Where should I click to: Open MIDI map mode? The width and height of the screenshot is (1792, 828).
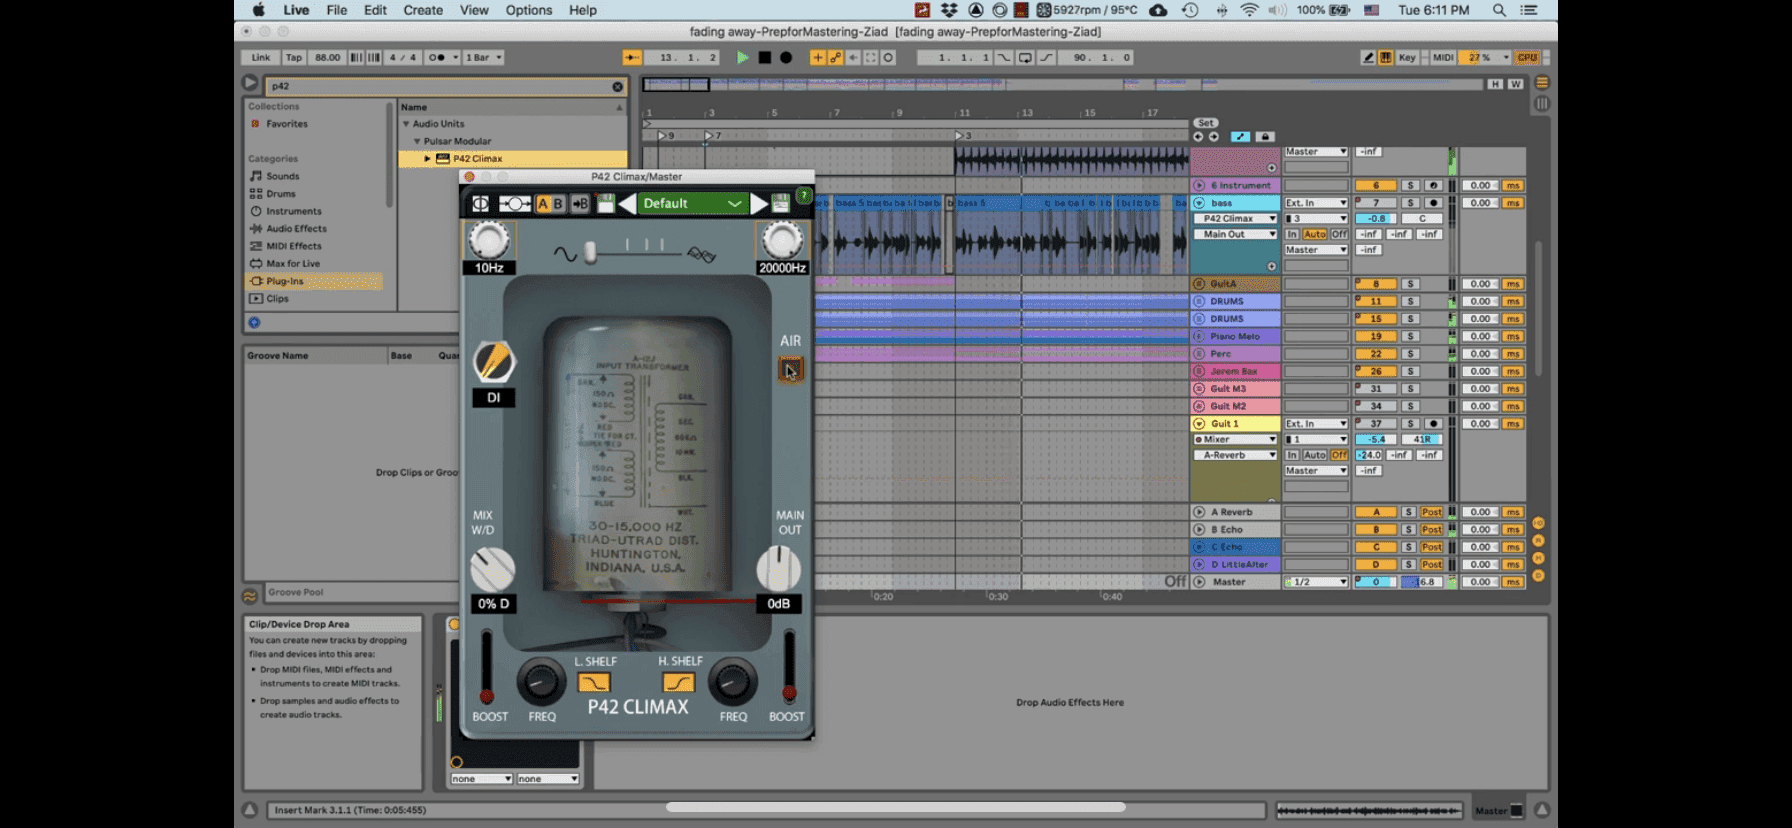(x=1442, y=57)
